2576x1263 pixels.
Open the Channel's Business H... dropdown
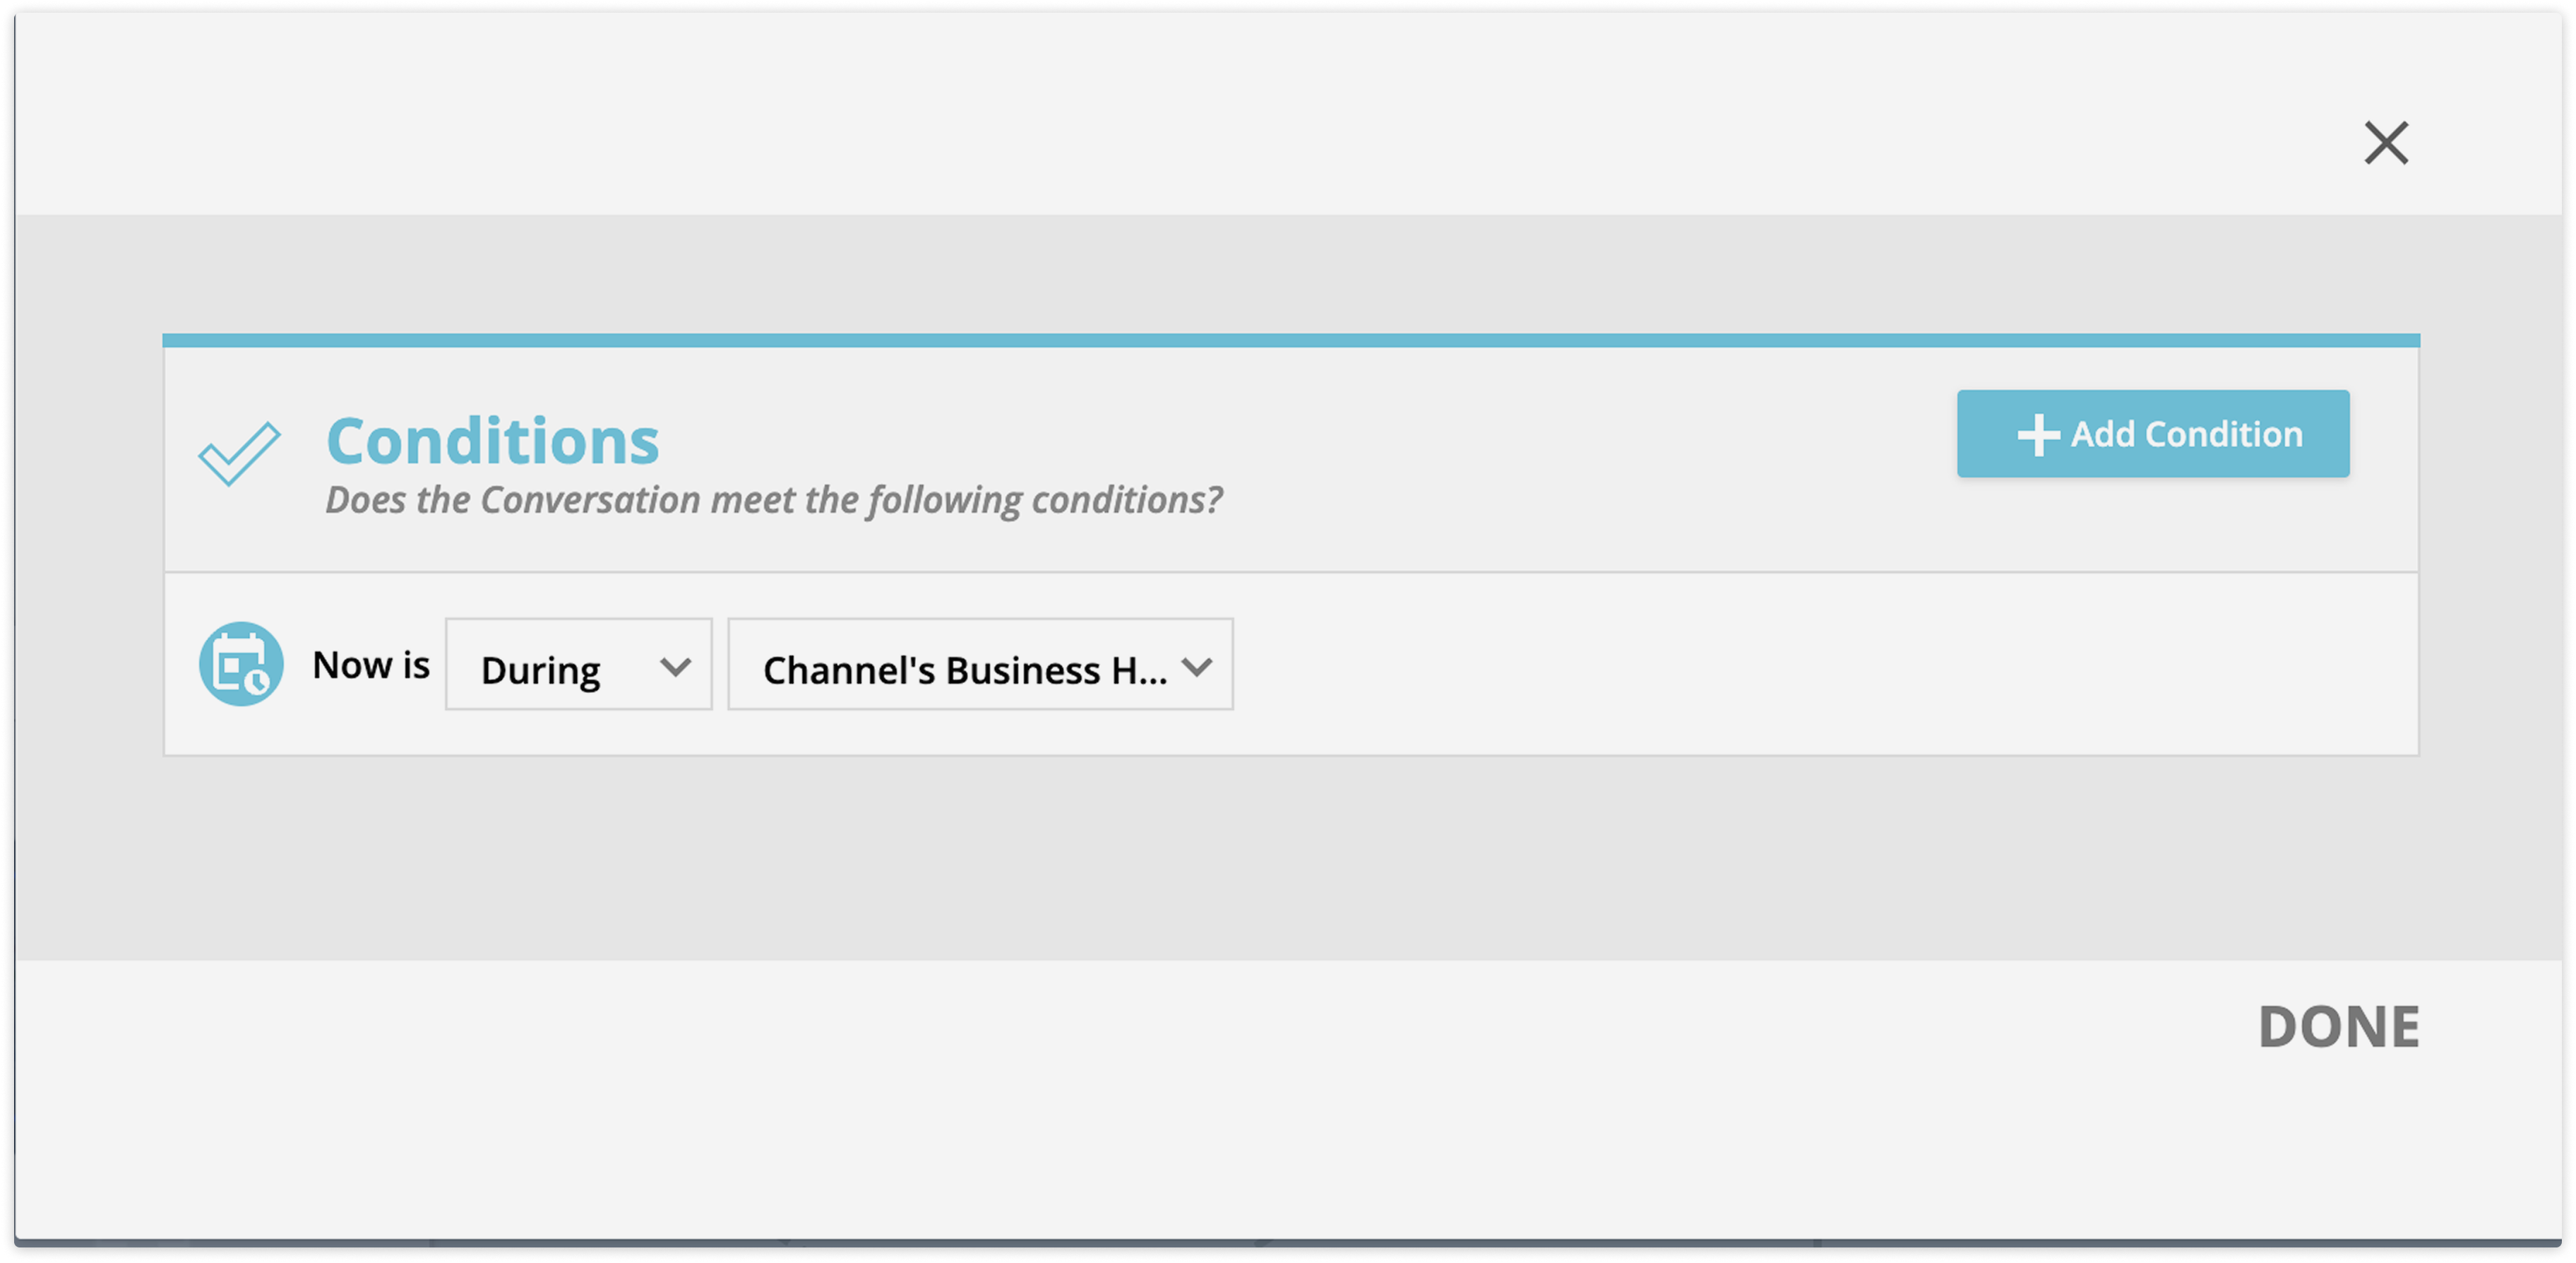[980, 665]
